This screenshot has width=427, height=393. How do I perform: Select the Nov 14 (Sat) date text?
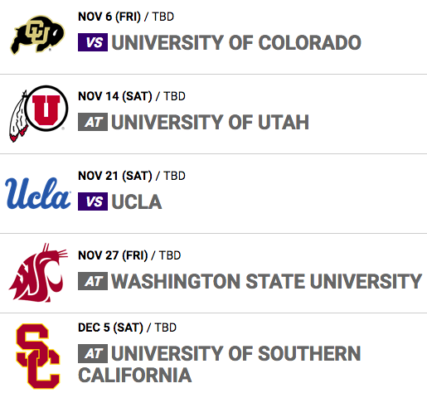tap(115, 96)
